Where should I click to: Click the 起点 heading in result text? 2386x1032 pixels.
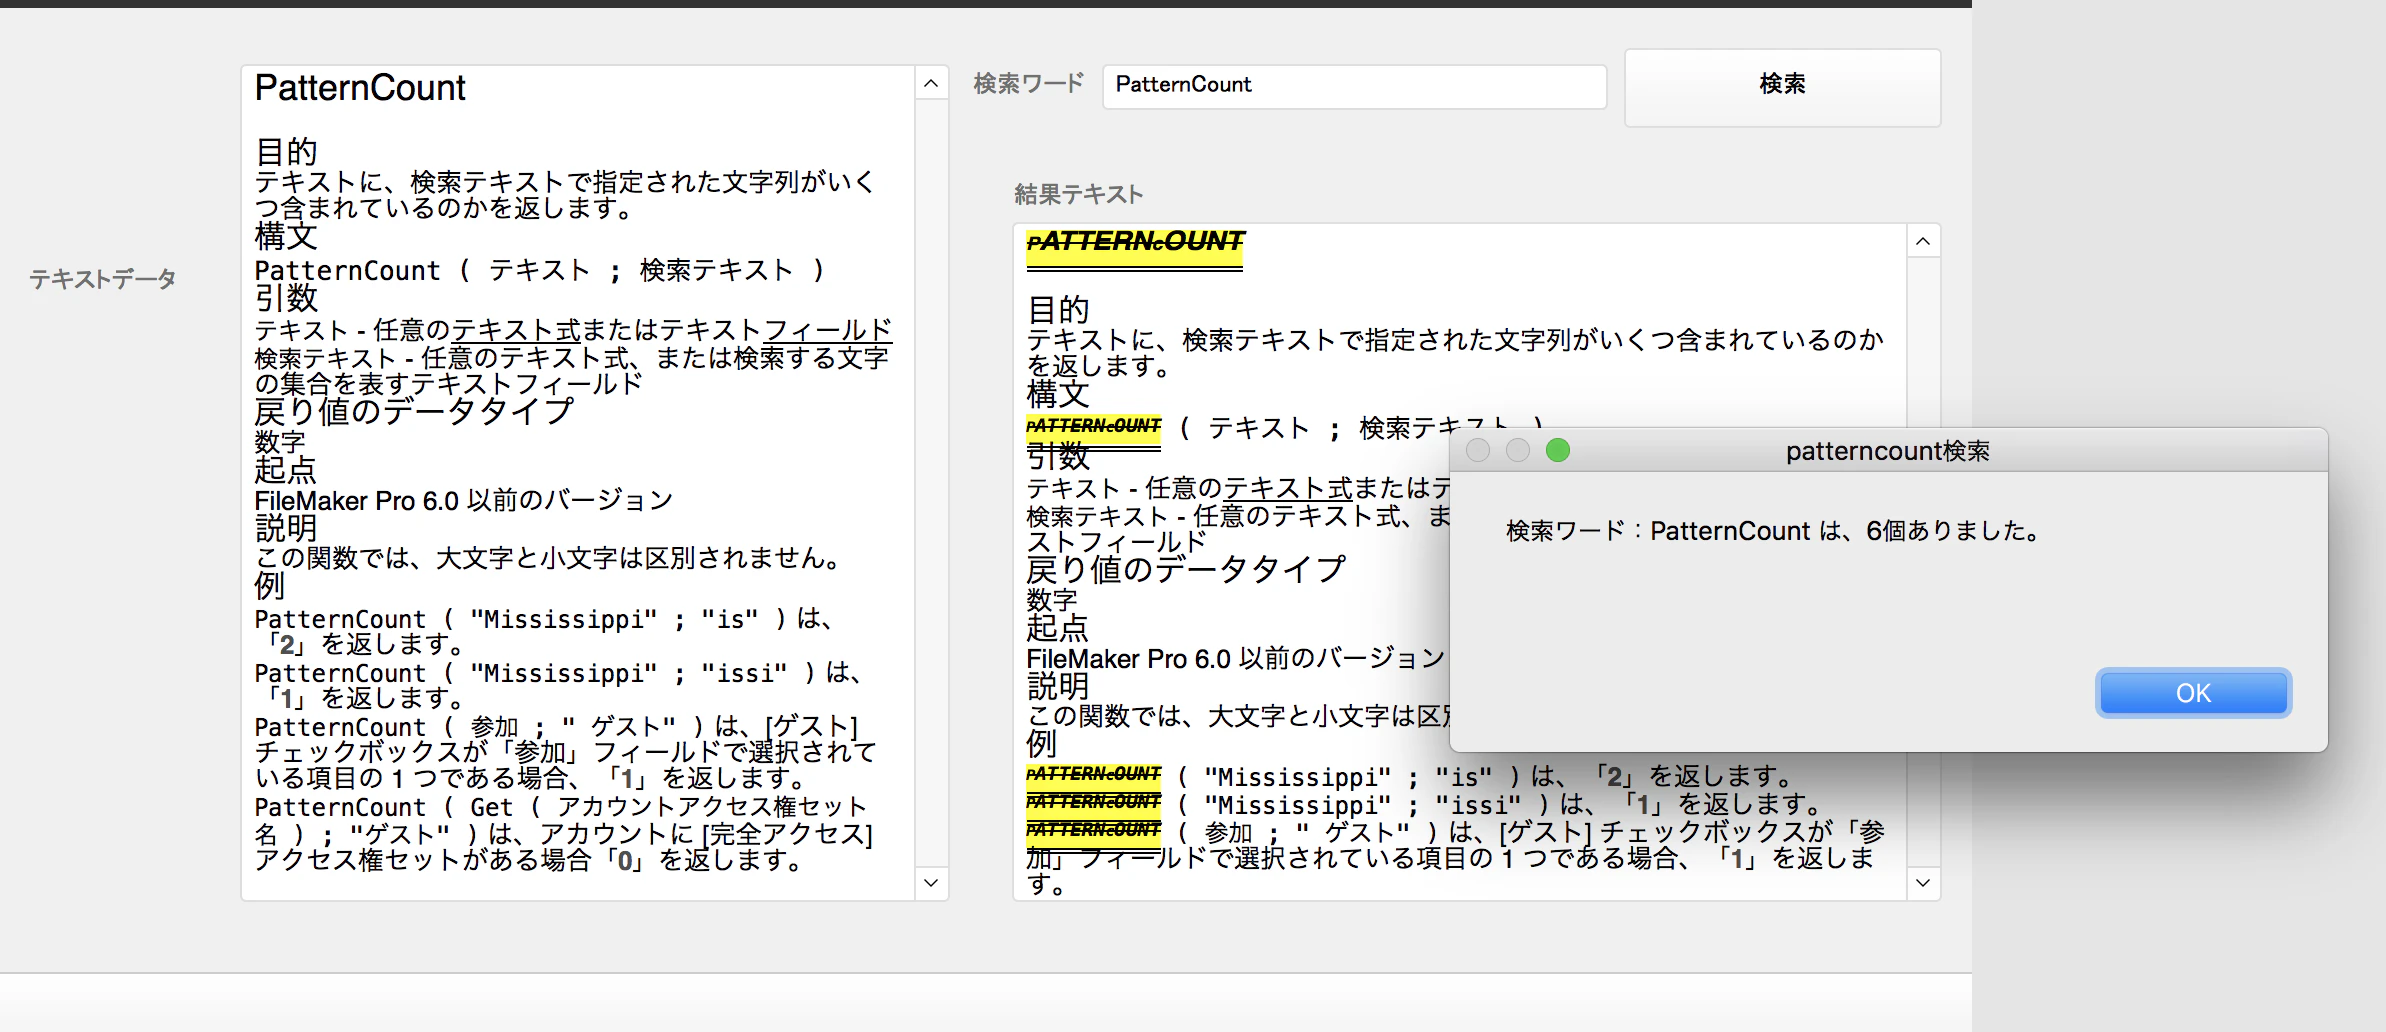1058,628
